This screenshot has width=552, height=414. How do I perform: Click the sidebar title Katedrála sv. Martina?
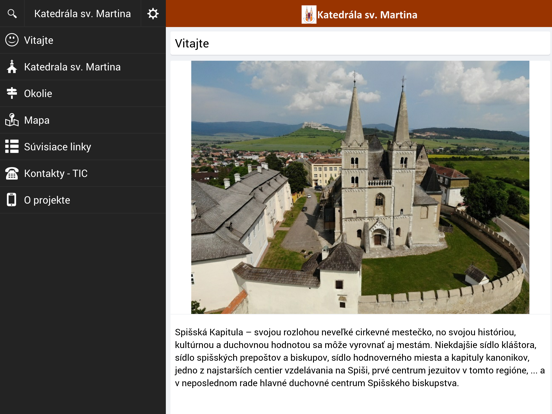click(82, 14)
